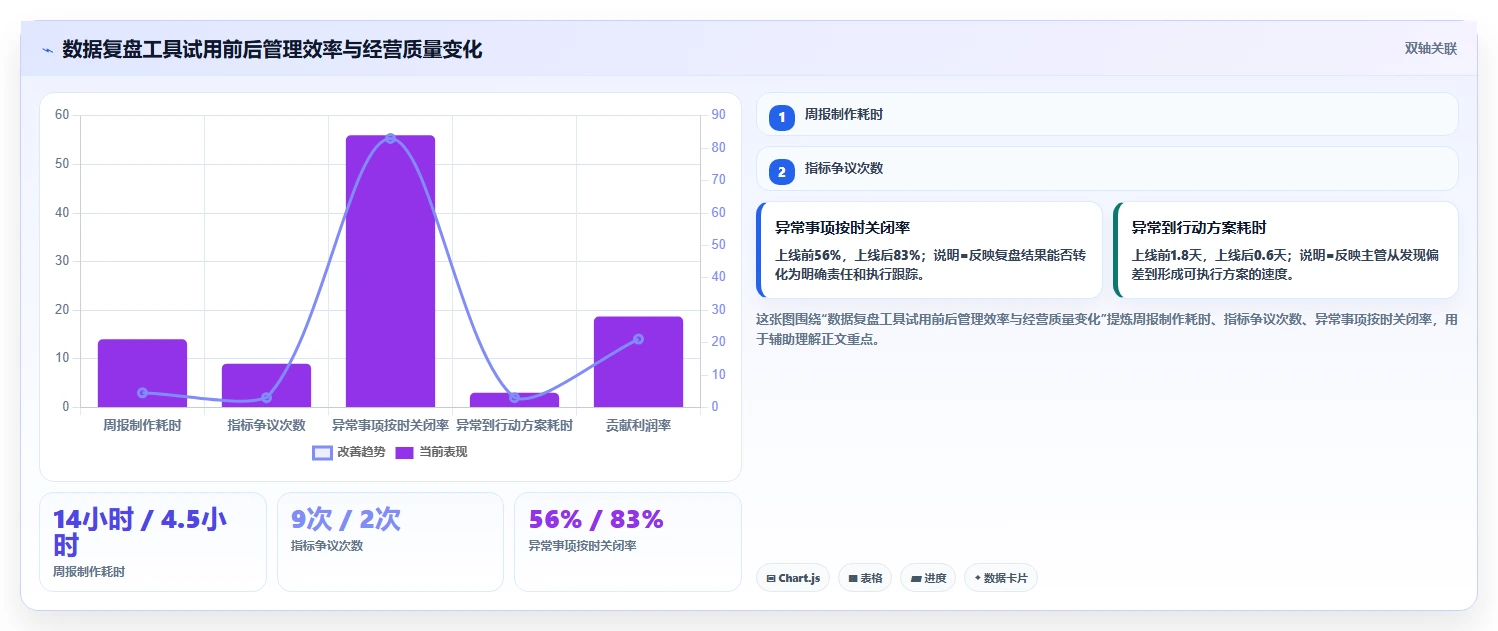The height and width of the screenshot is (631, 1498).
Task: Click the right axis value 90
Action: 719,115
